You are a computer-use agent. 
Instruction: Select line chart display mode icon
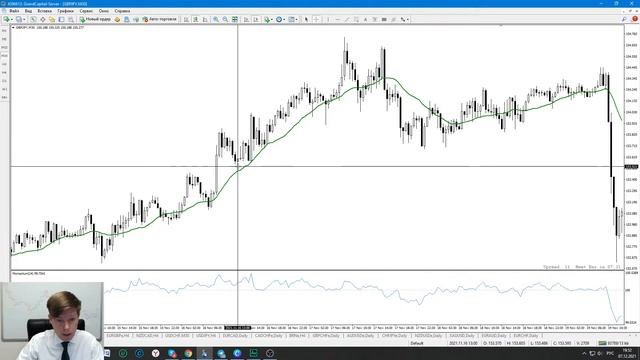point(205,19)
